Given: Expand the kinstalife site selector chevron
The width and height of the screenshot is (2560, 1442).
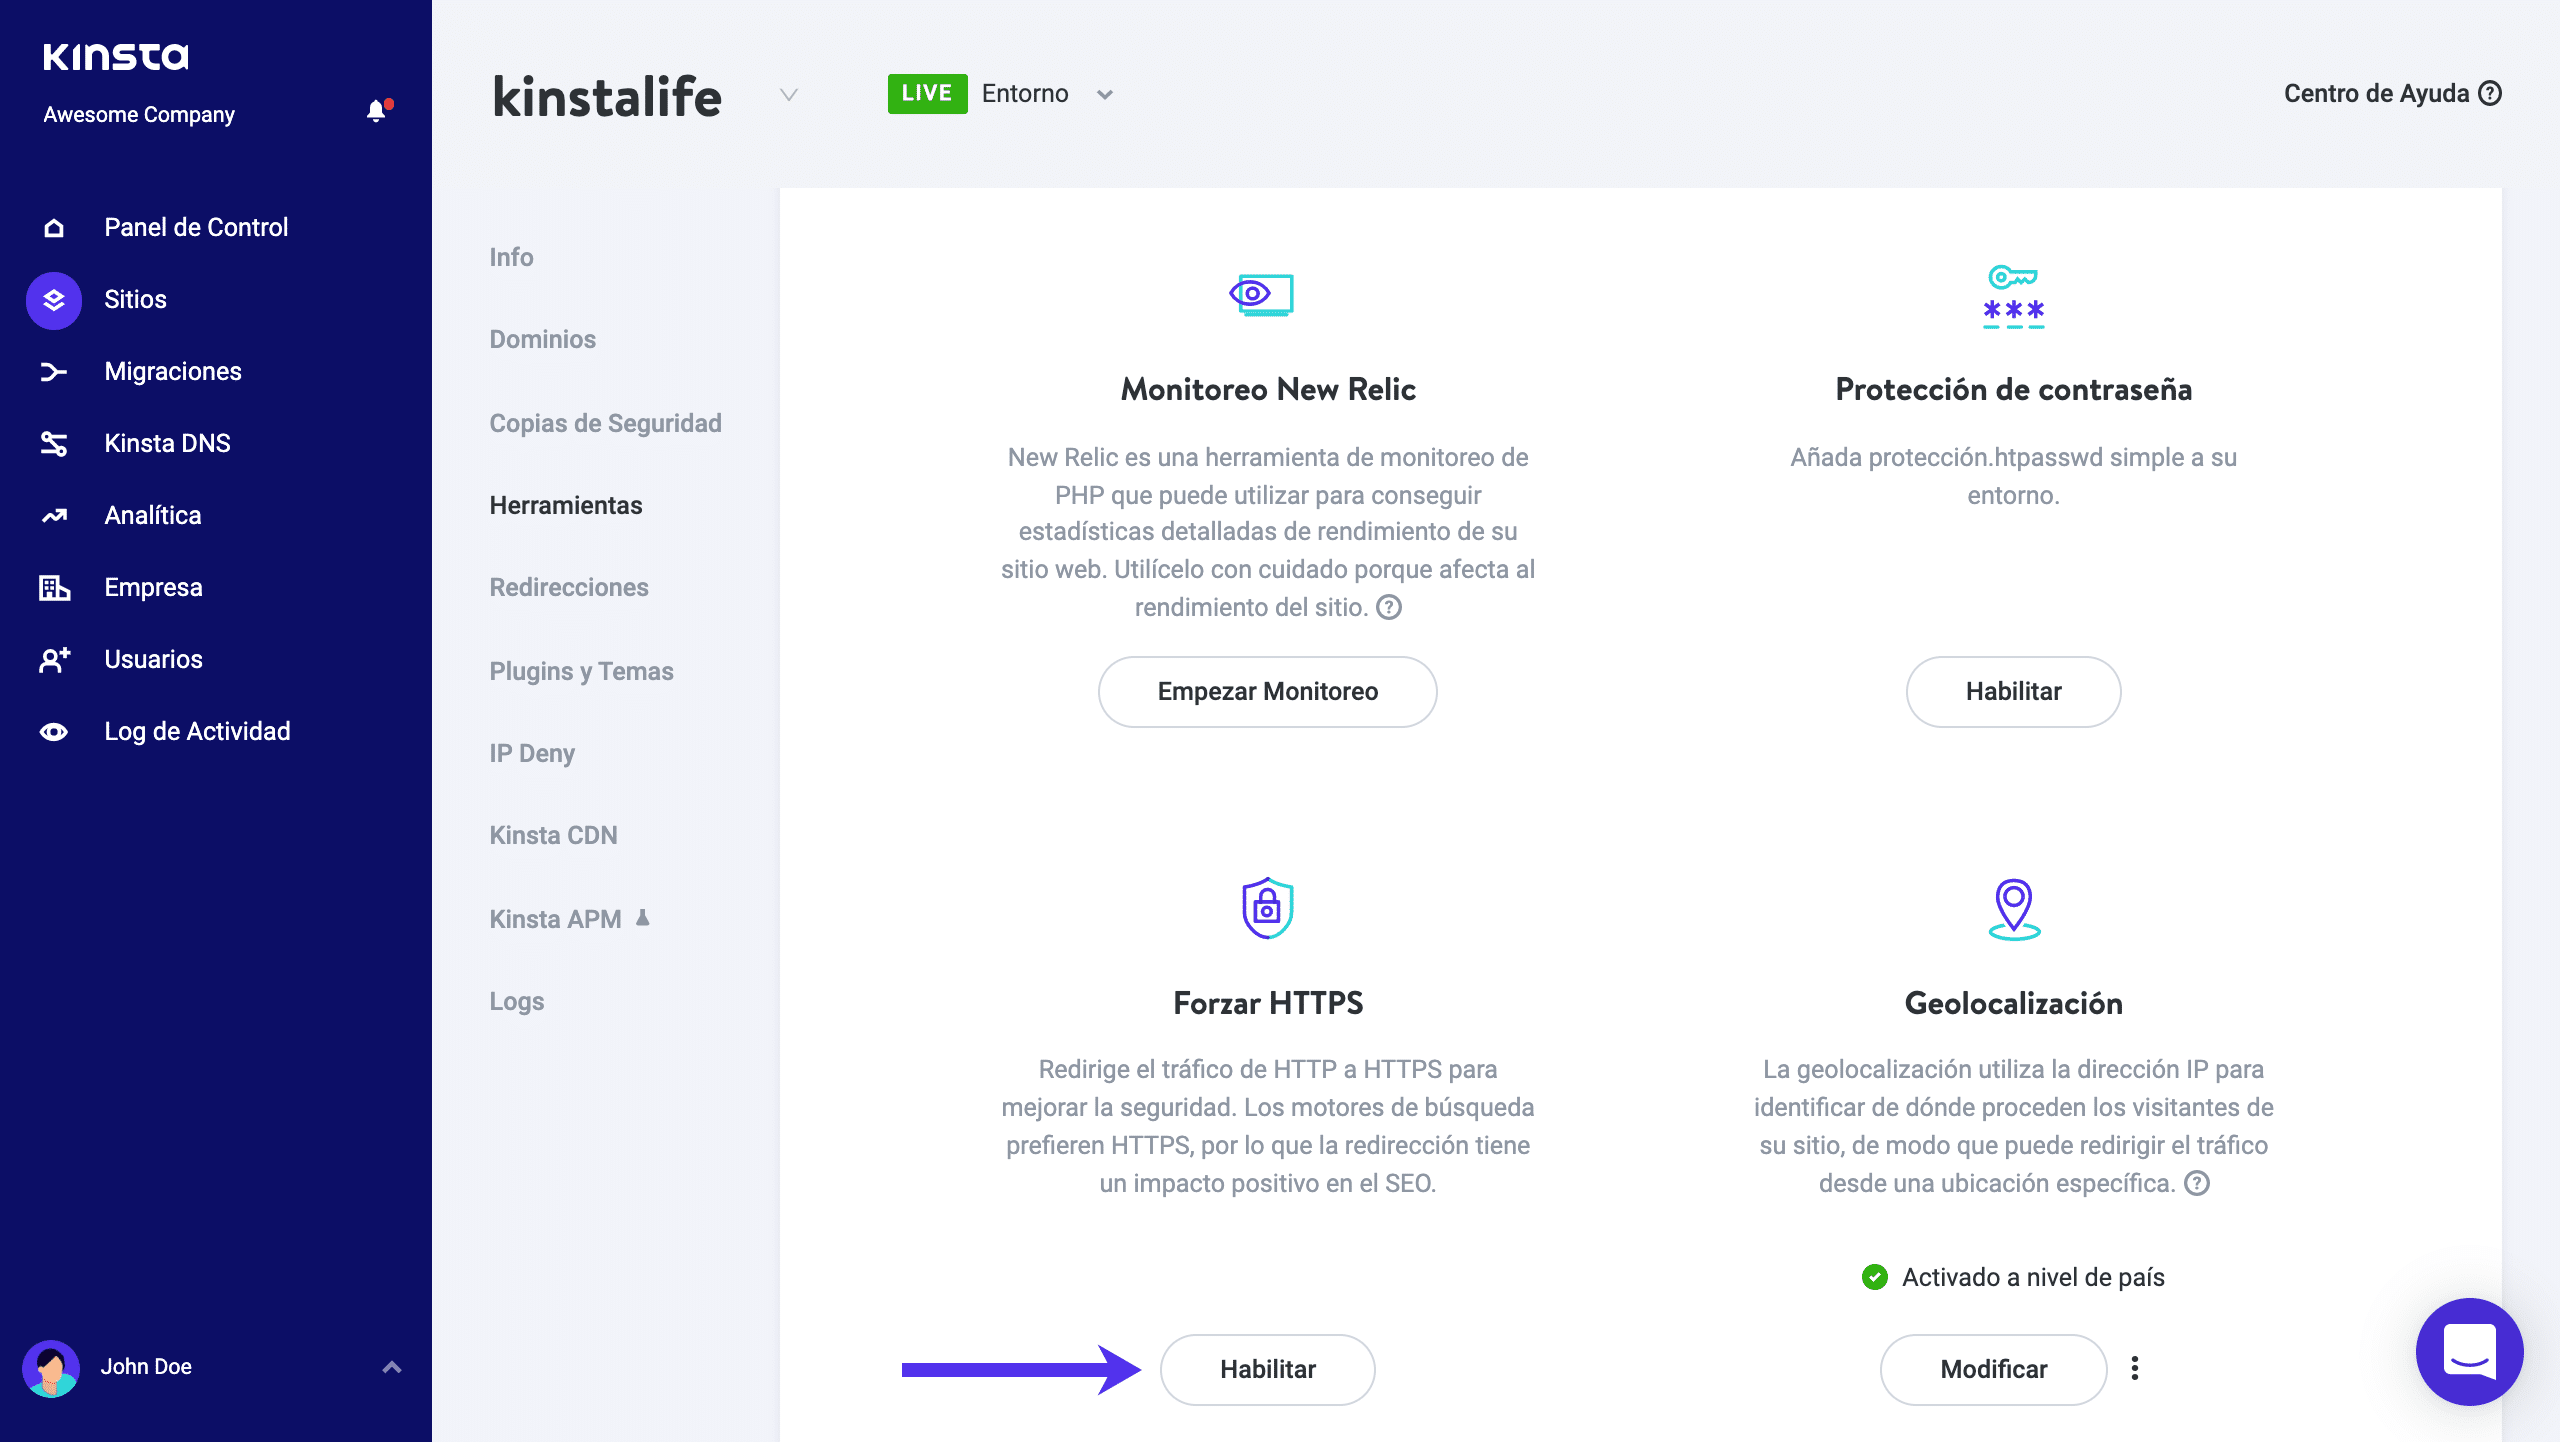Looking at the screenshot, I should [789, 95].
